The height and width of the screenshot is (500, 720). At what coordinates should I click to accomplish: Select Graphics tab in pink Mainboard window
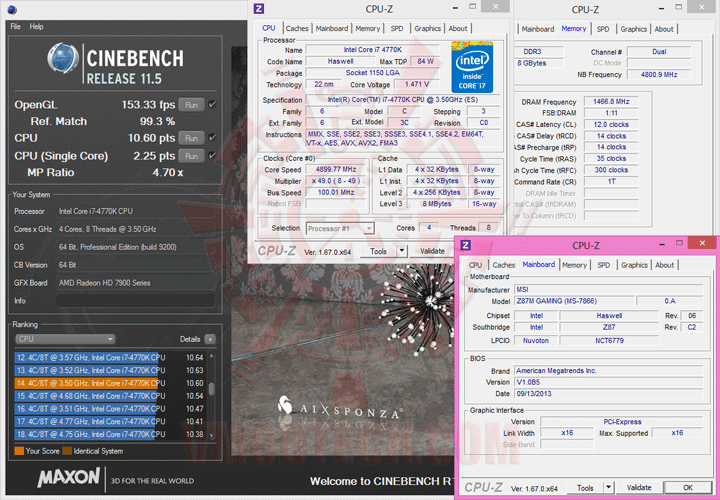point(634,265)
